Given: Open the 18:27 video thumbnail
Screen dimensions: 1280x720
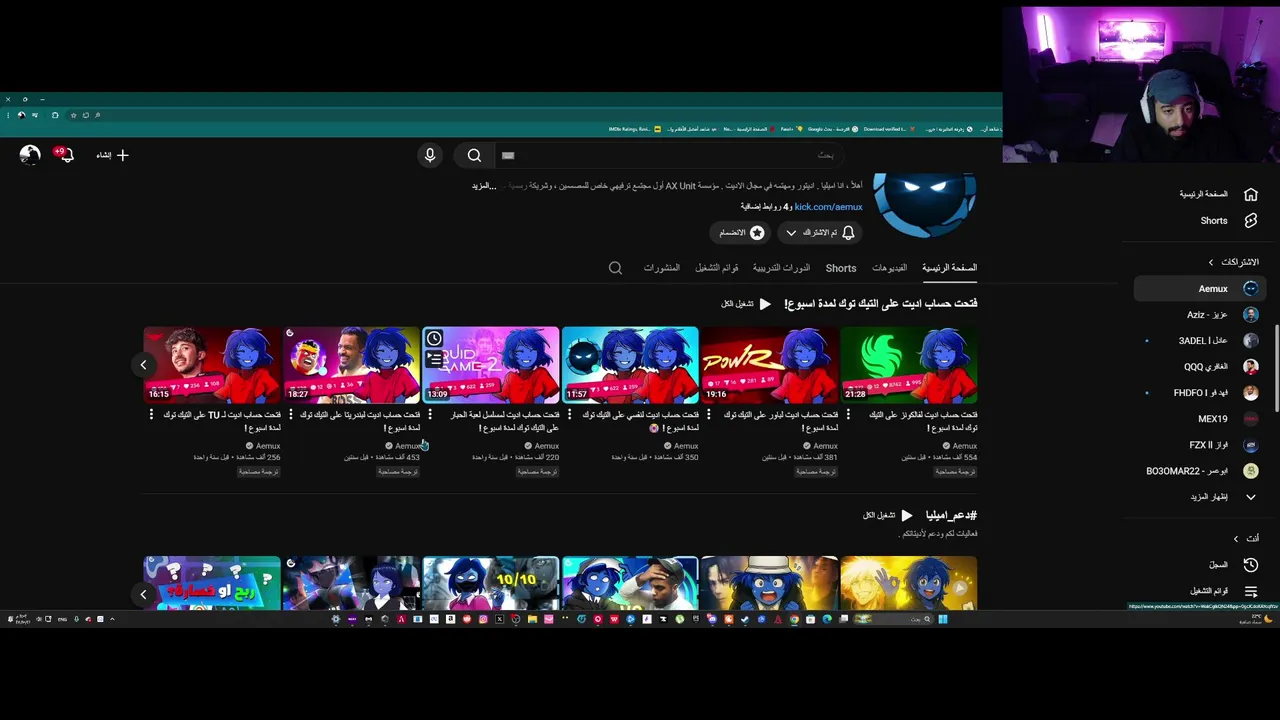Looking at the screenshot, I should tap(352, 365).
